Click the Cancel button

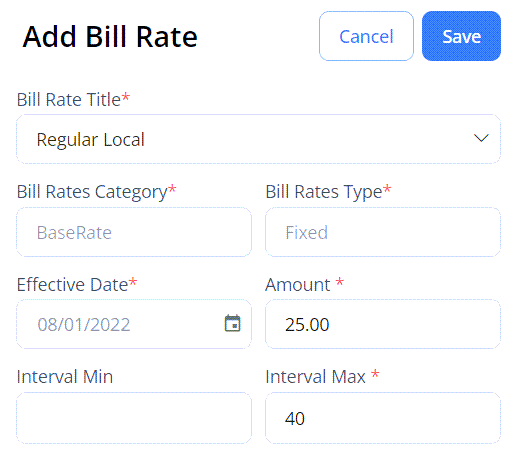pos(366,36)
